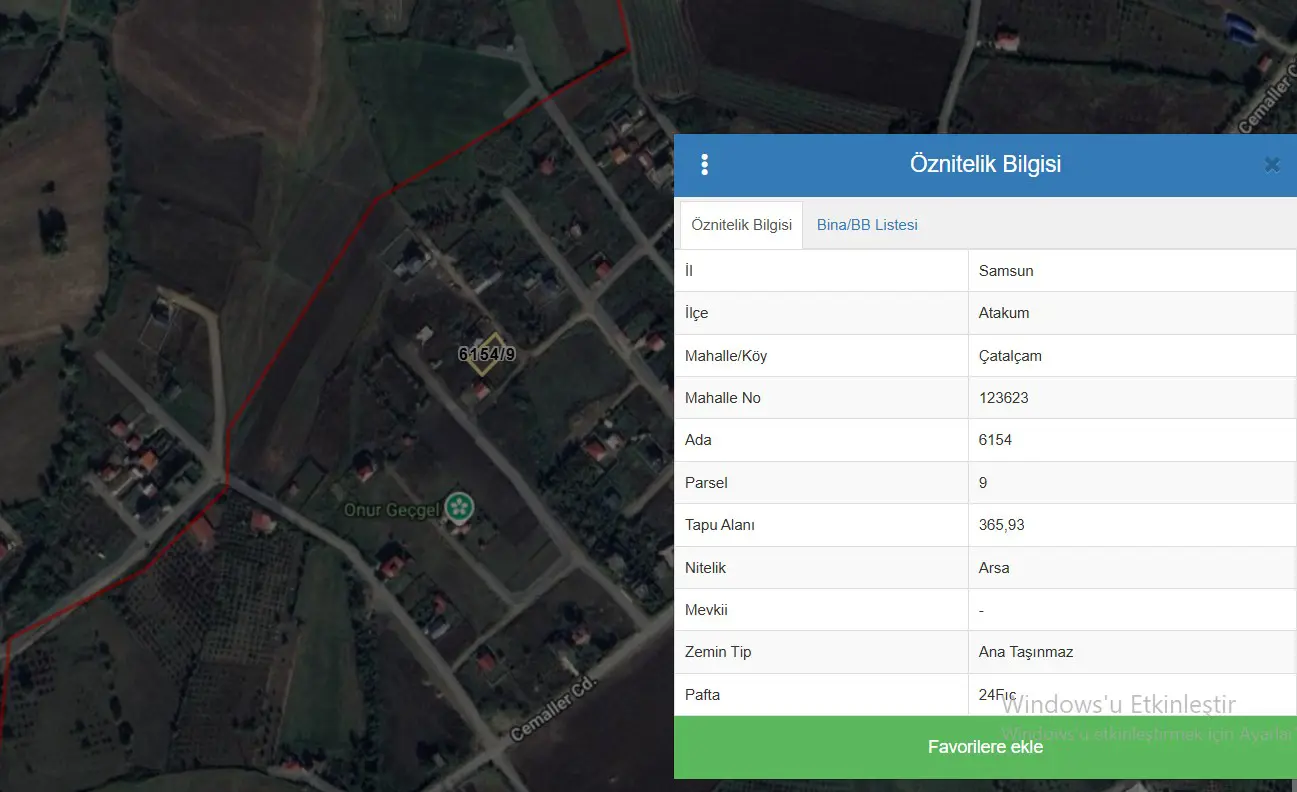
Task: Select the yellow outlined parcel 6154/9
Action: click(484, 354)
